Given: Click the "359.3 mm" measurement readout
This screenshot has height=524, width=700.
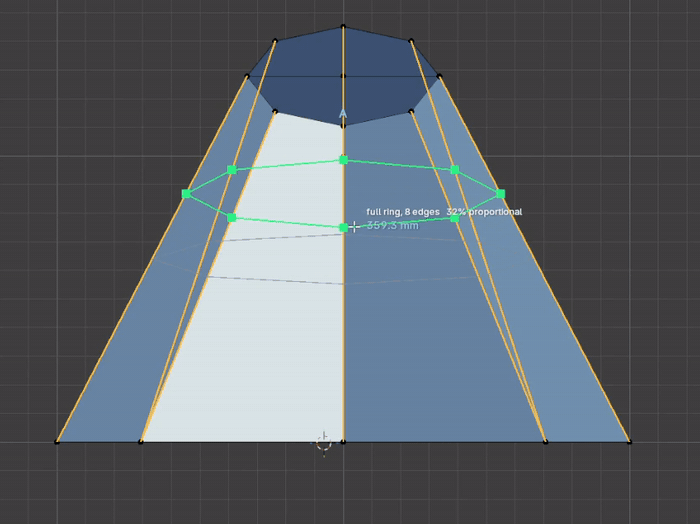Looking at the screenshot, I should [x=392, y=225].
